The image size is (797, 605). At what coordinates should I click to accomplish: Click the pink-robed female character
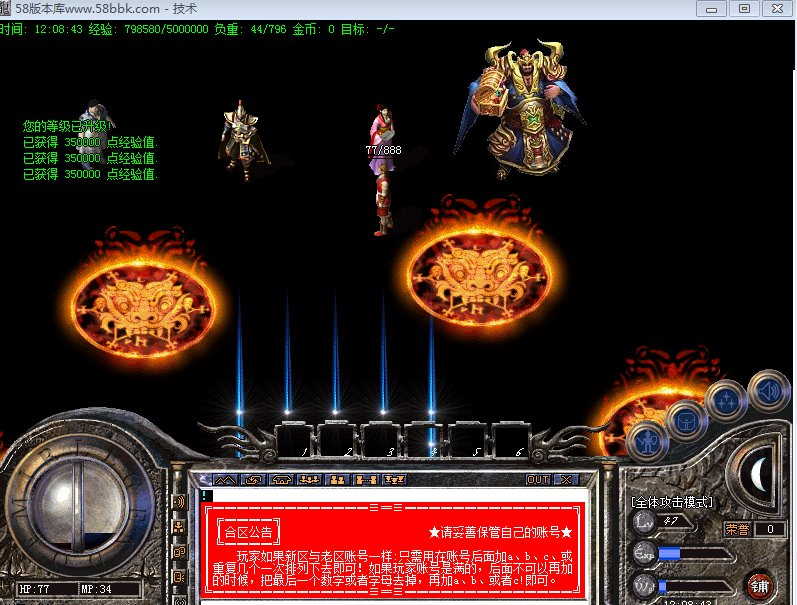383,137
